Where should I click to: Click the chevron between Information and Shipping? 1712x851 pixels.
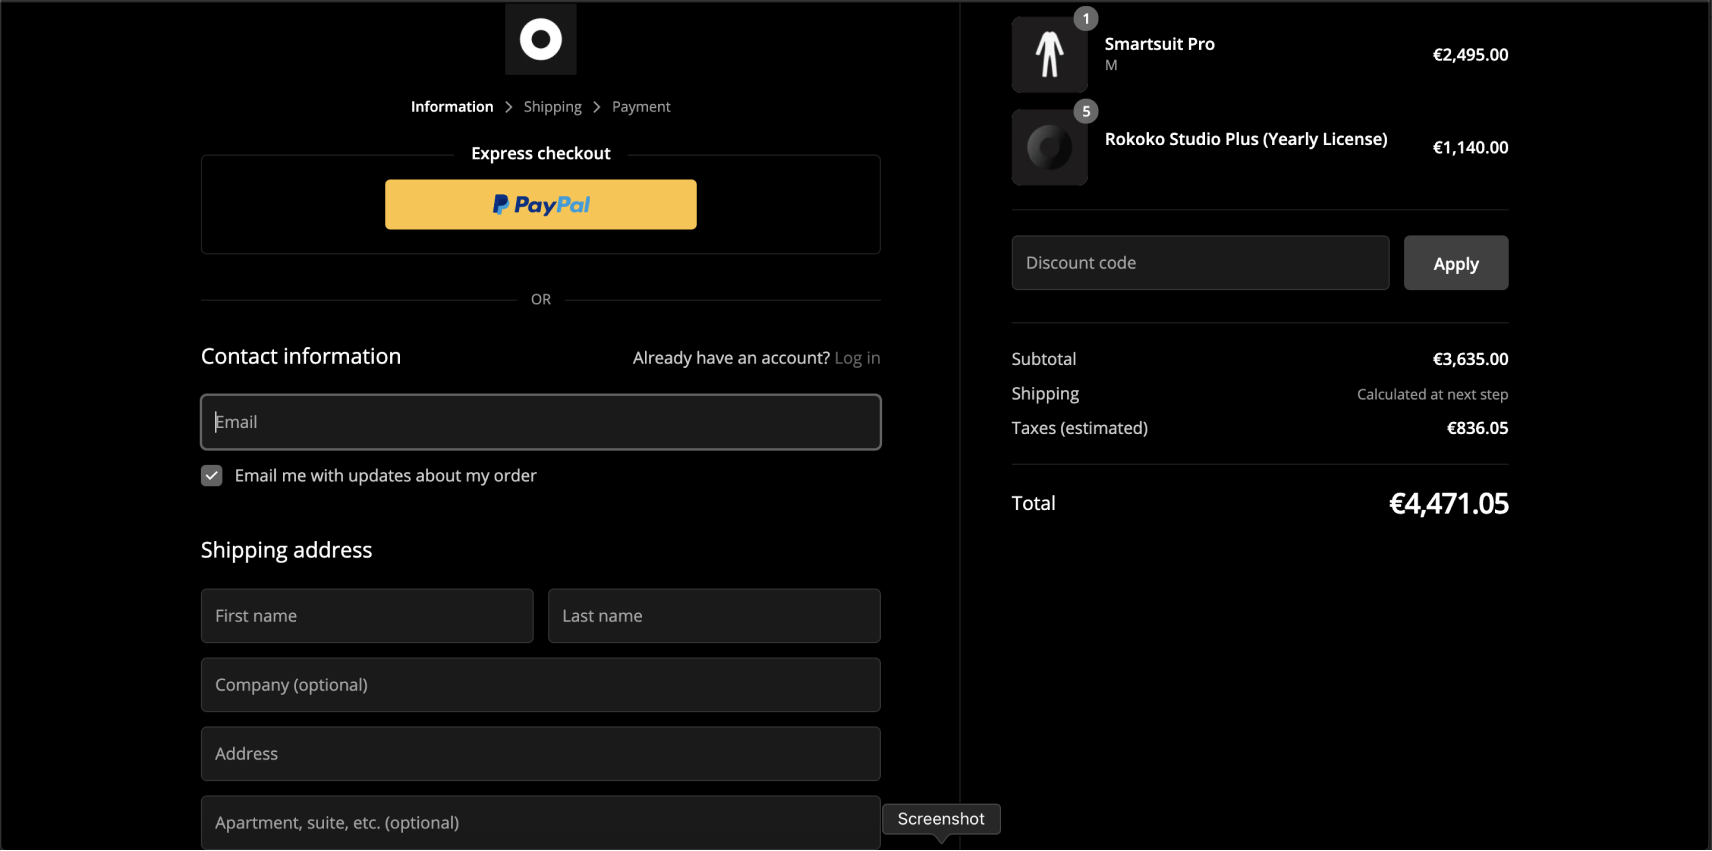coord(509,107)
